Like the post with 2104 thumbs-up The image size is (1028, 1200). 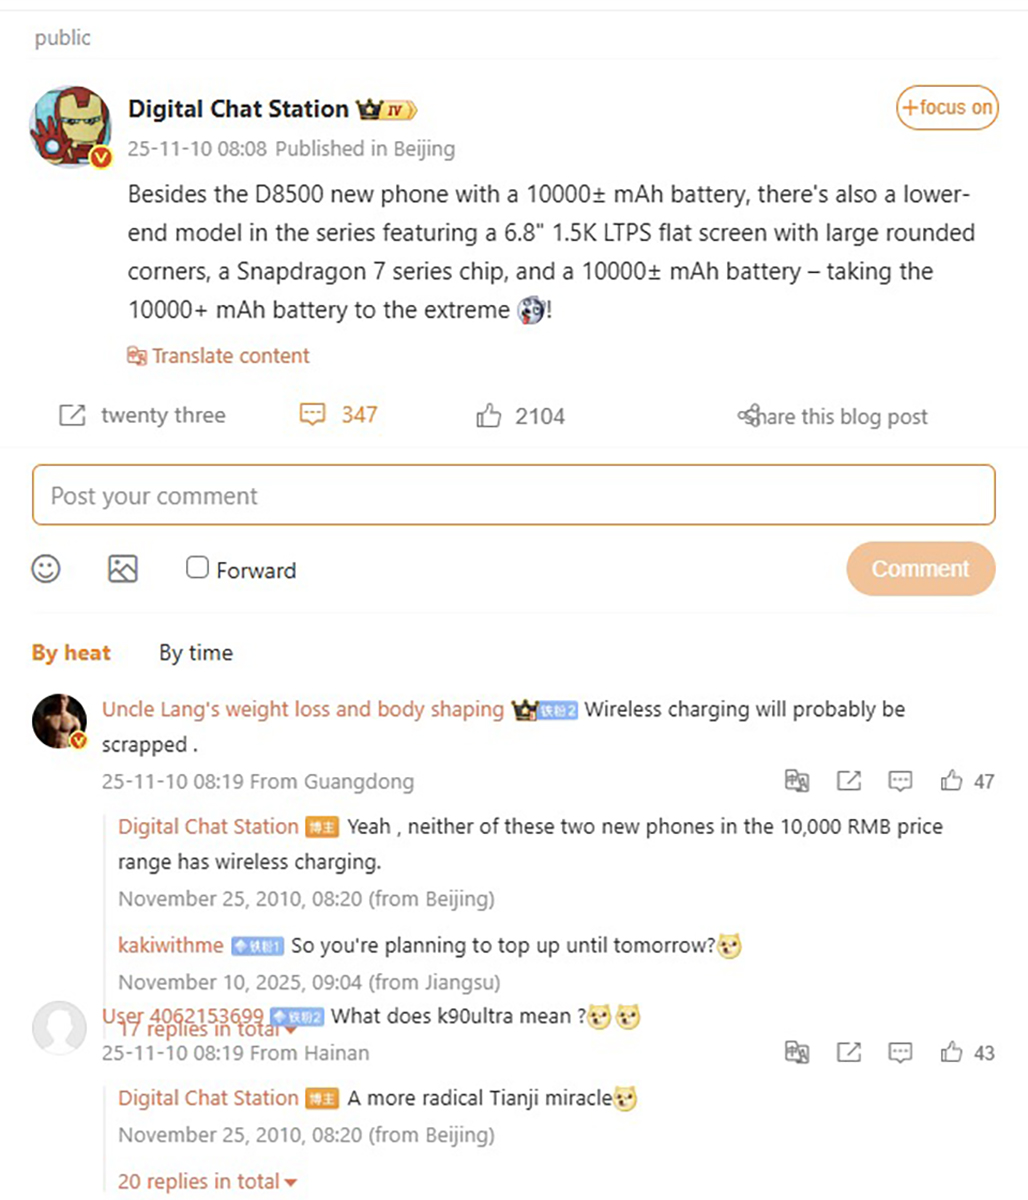click(488, 416)
